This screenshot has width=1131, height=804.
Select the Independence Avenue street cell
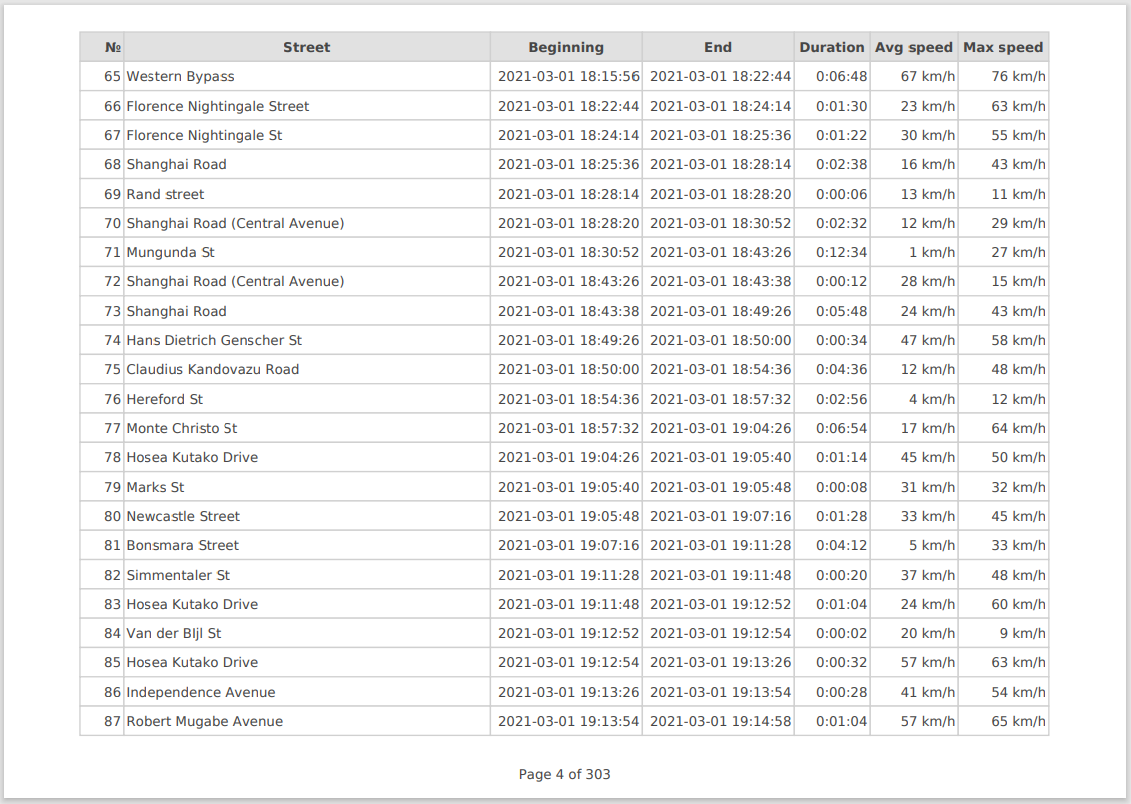click(201, 693)
